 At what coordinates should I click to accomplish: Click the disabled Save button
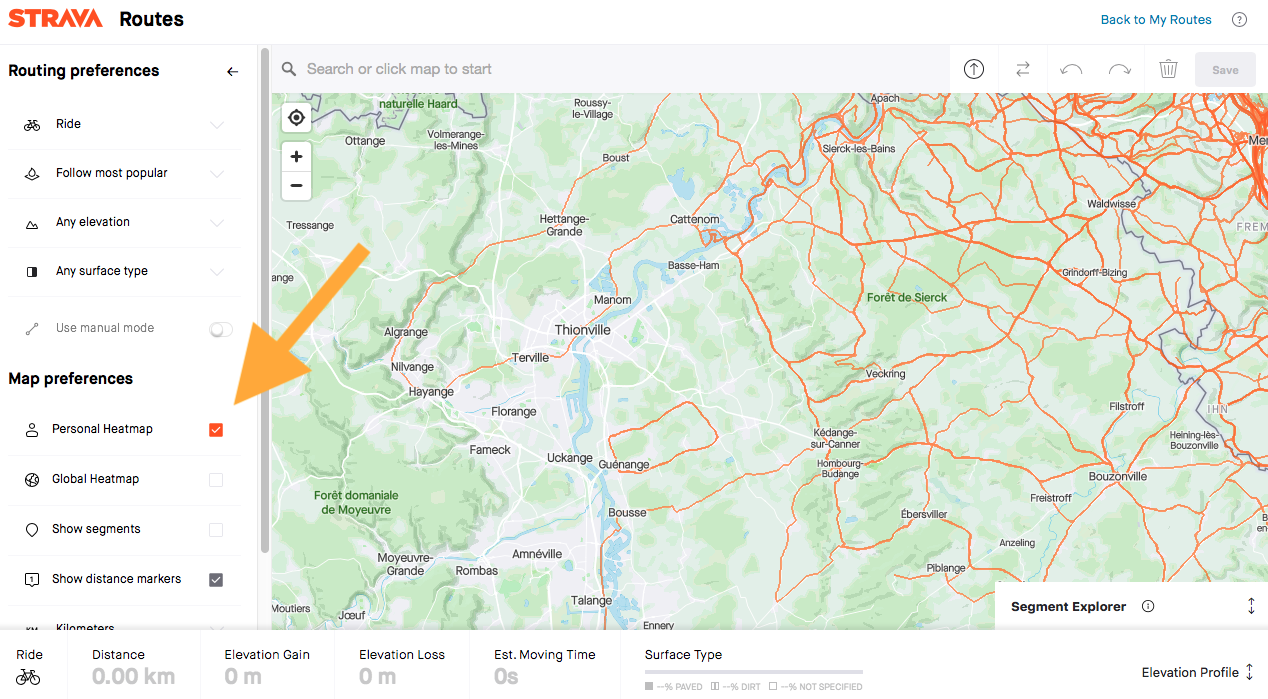coord(1224,68)
